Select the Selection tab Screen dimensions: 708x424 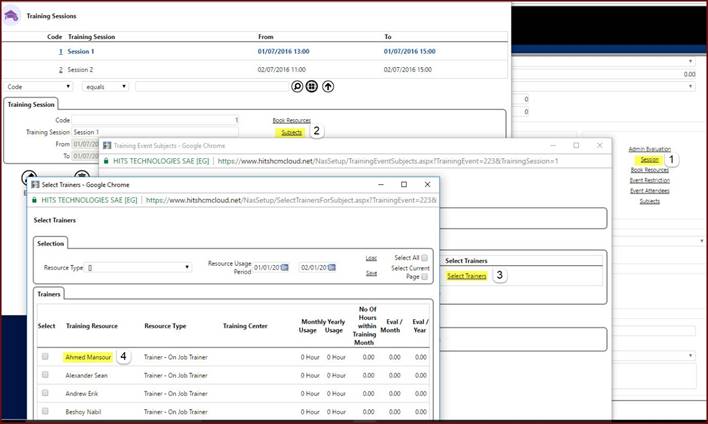pyautogui.click(x=51, y=243)
